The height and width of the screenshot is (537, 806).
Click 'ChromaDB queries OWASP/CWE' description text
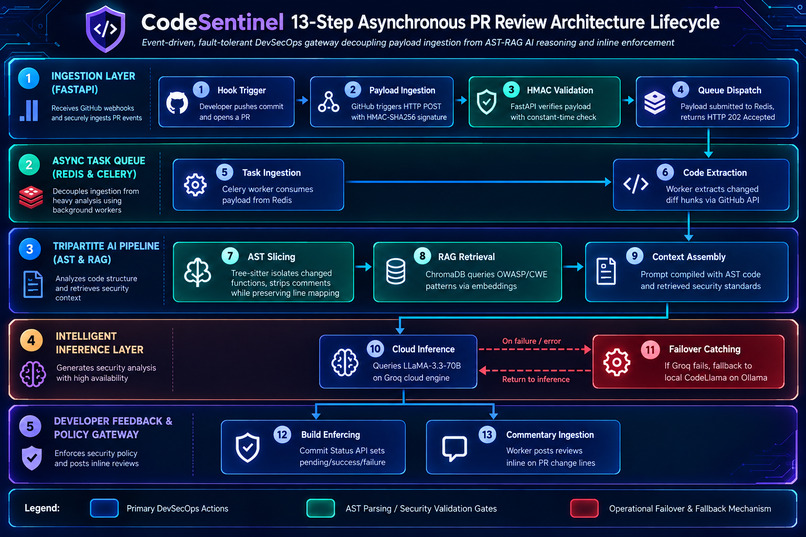[486, 274]
